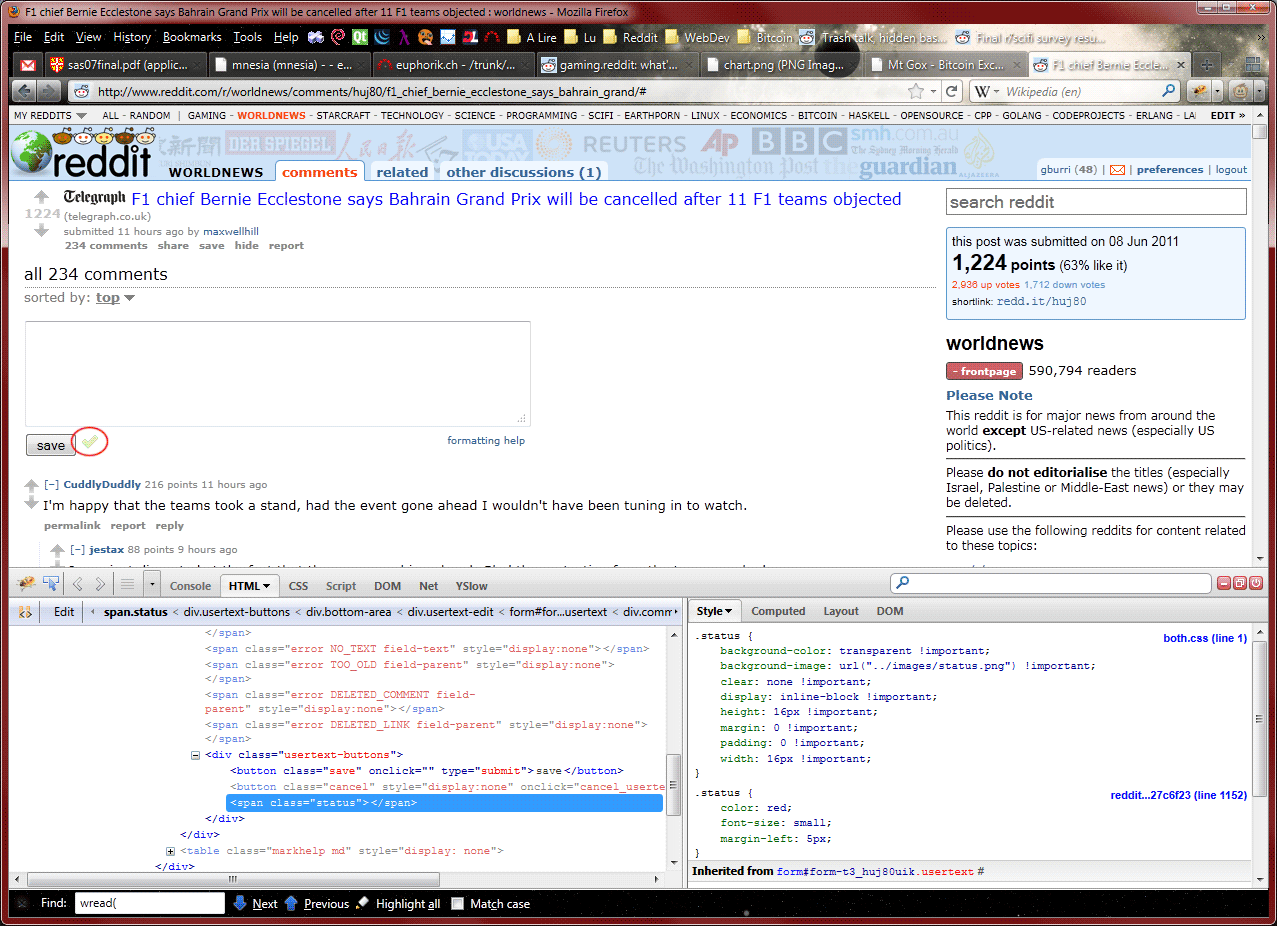The image size is (1277, 926).
Task: Click the search reddit field
Action: point(1096,202)
